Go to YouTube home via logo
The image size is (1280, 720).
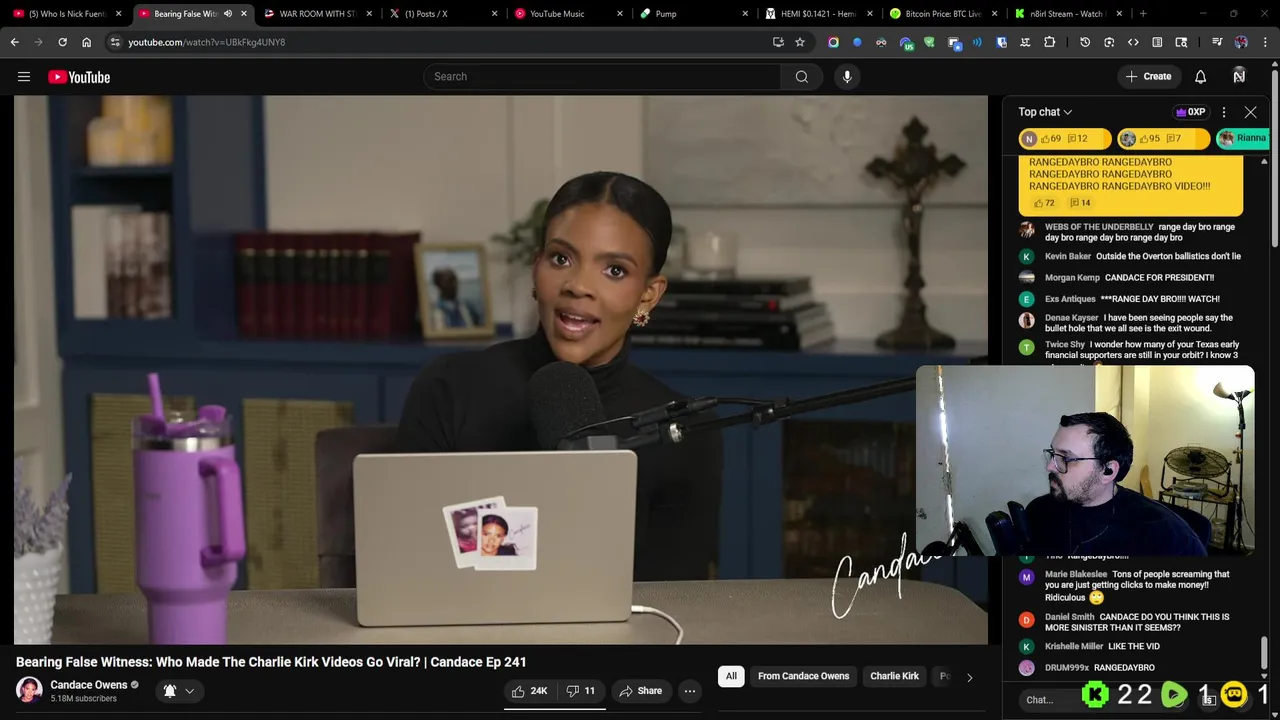[79, 77]
